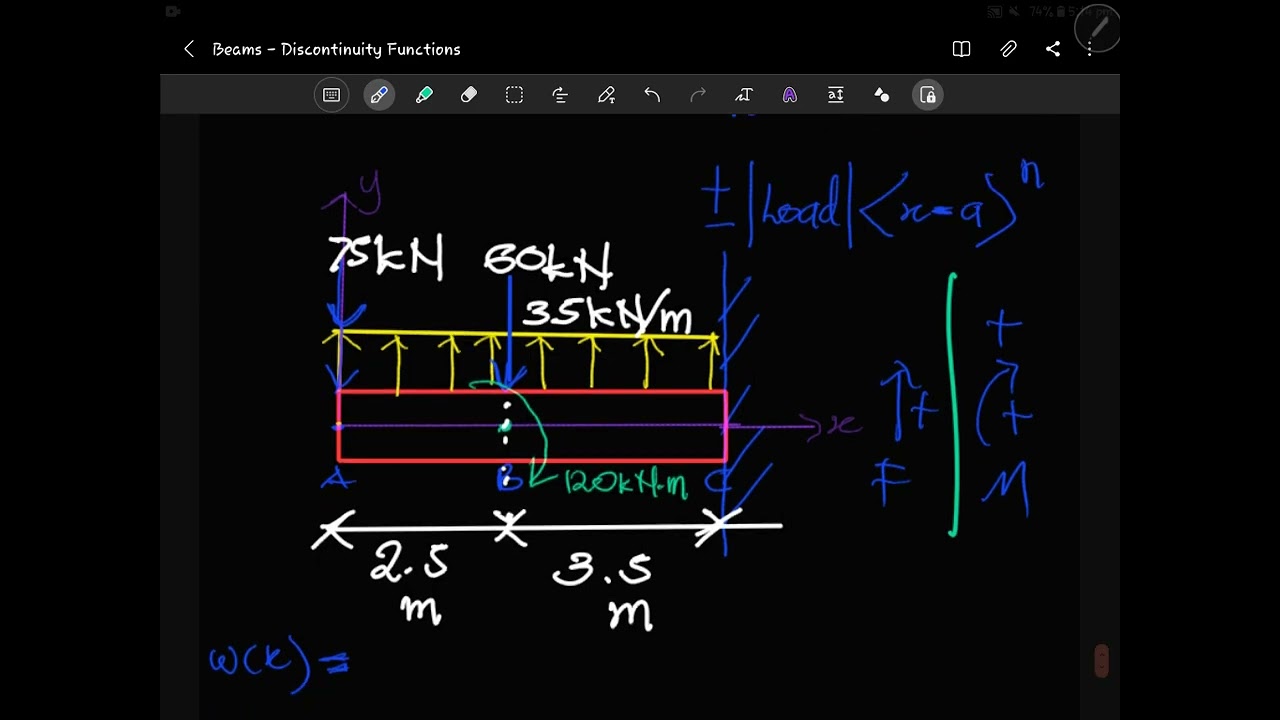Select the Highlighter tool
Viewport: 1280px width, 720px height.
(x=424, y=95)
